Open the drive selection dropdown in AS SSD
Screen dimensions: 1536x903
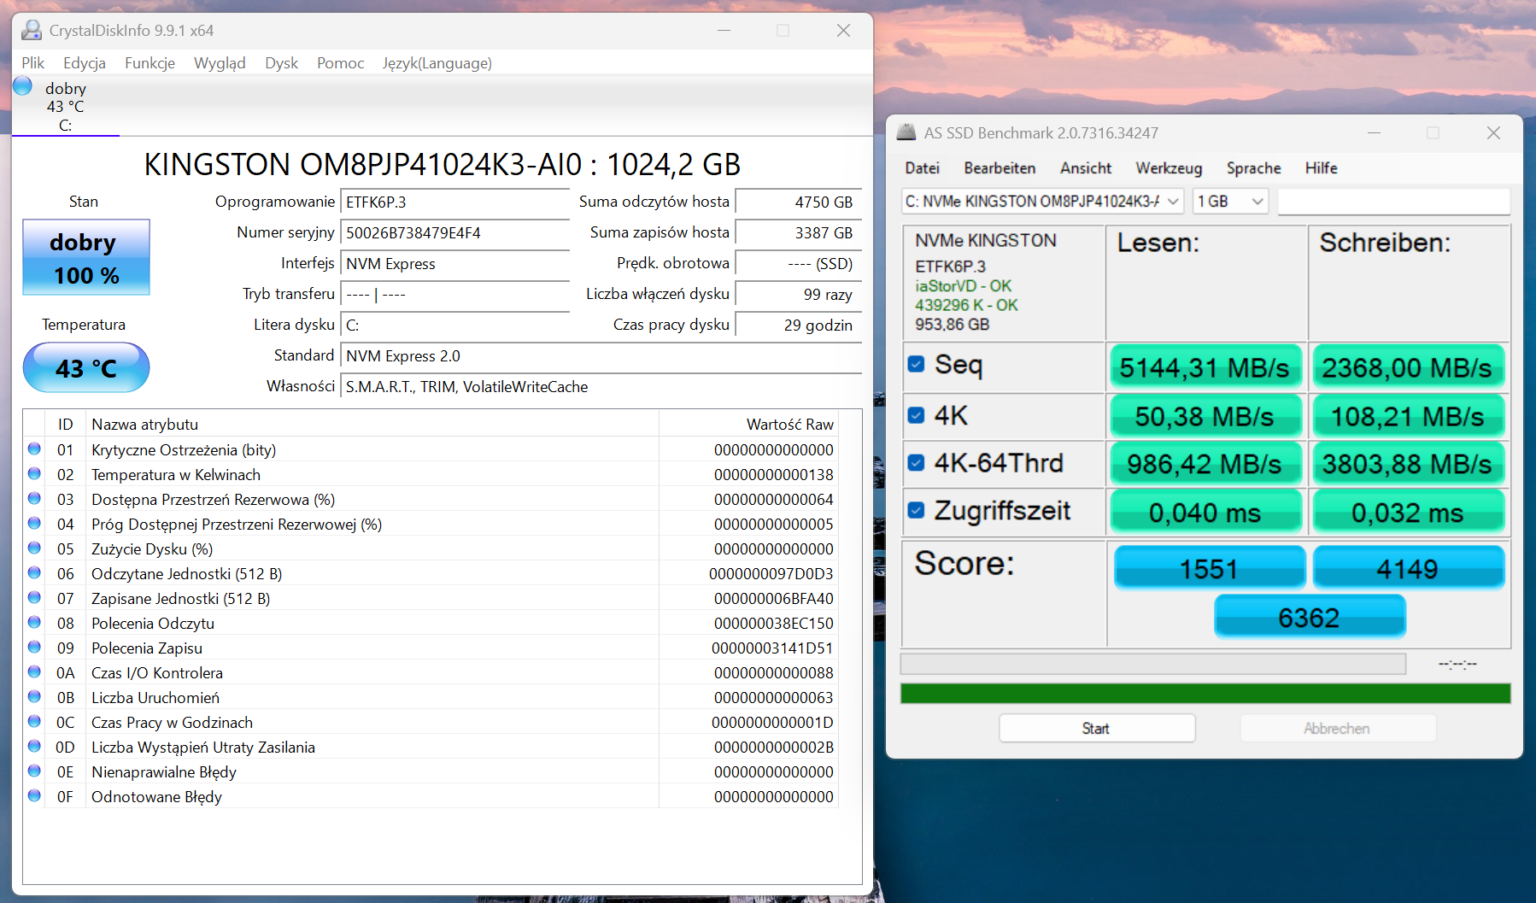pos(1042,201)
